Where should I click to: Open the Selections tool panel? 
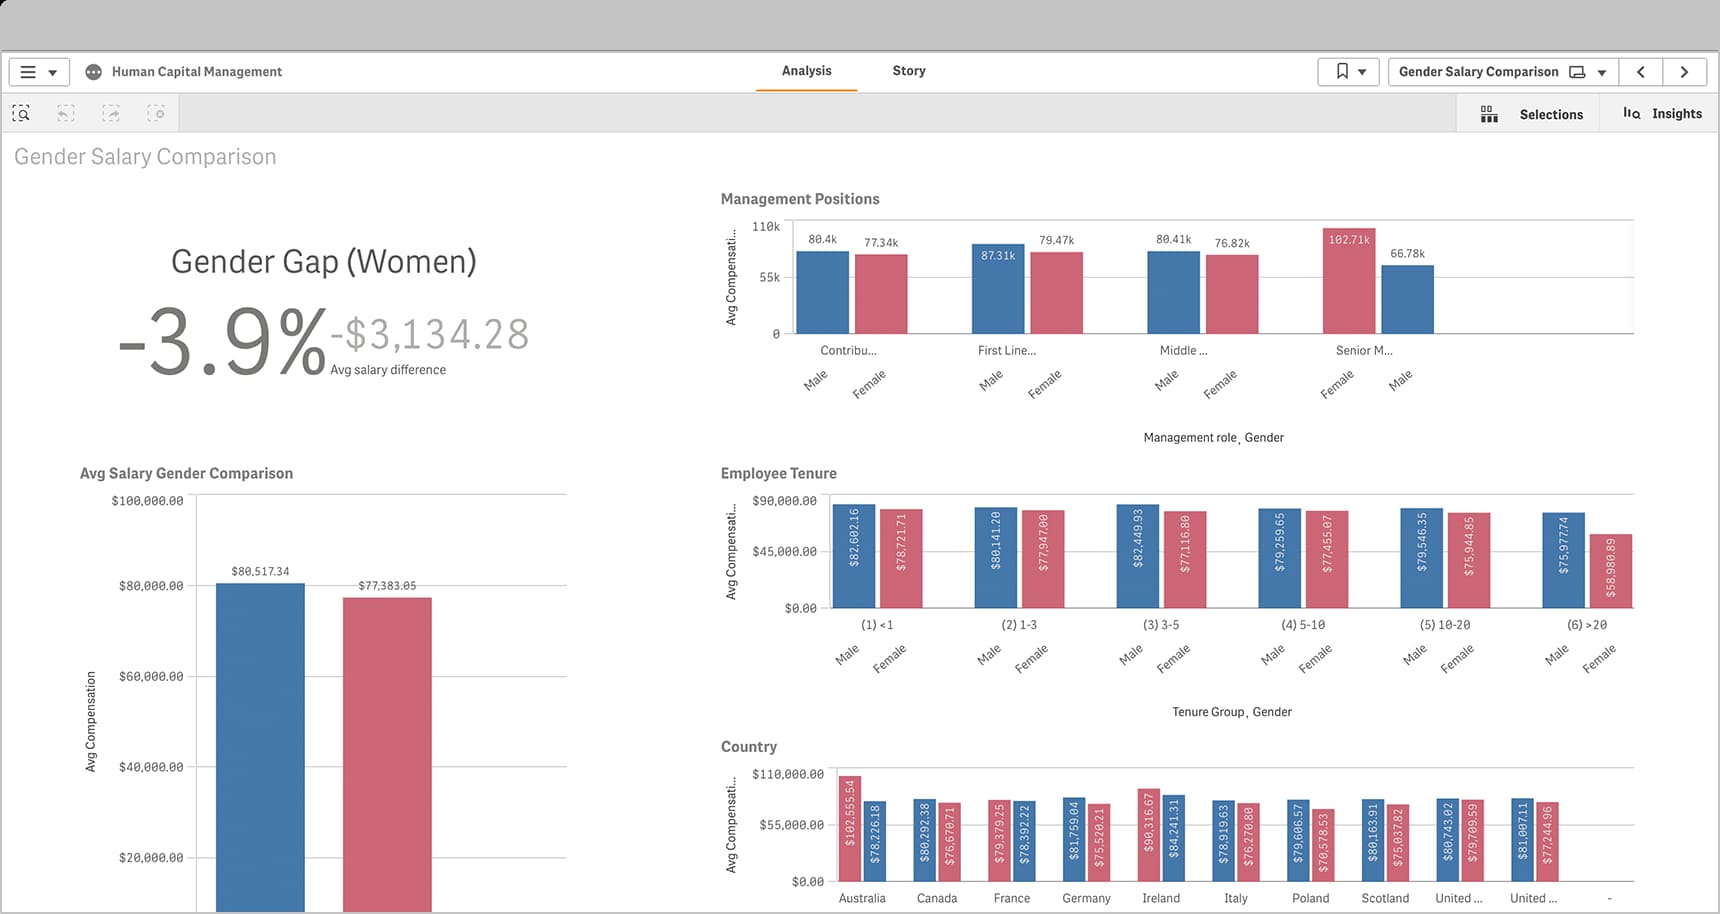1529,113
